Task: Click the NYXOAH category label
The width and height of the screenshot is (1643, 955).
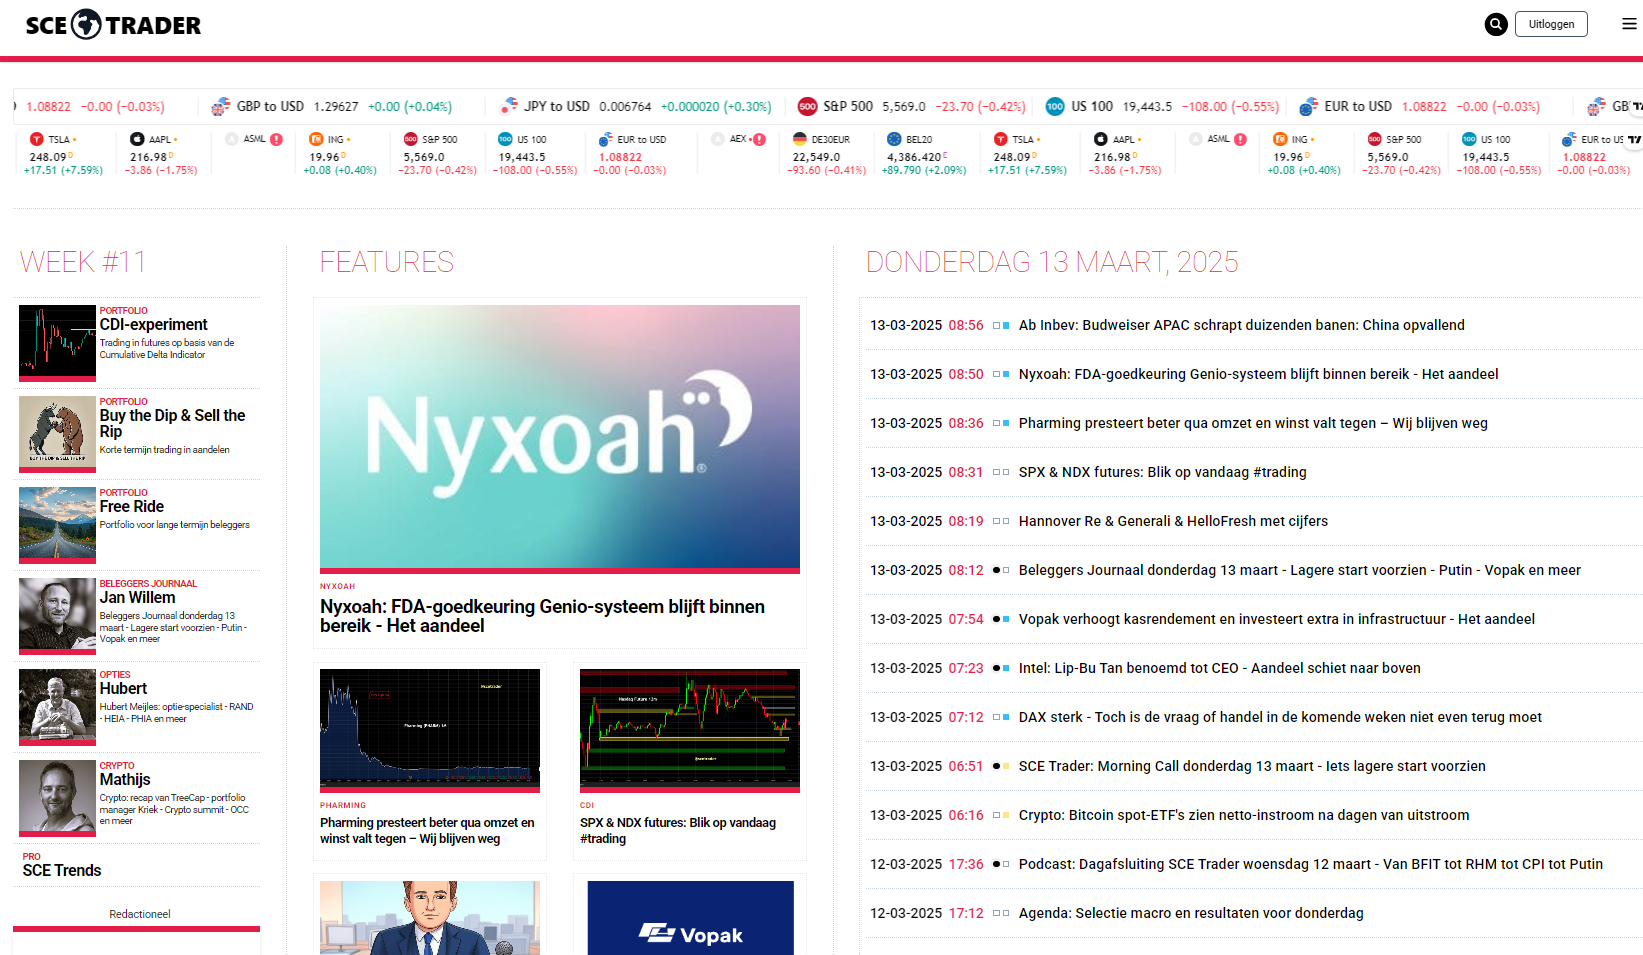Action: [x=337, y=586]
